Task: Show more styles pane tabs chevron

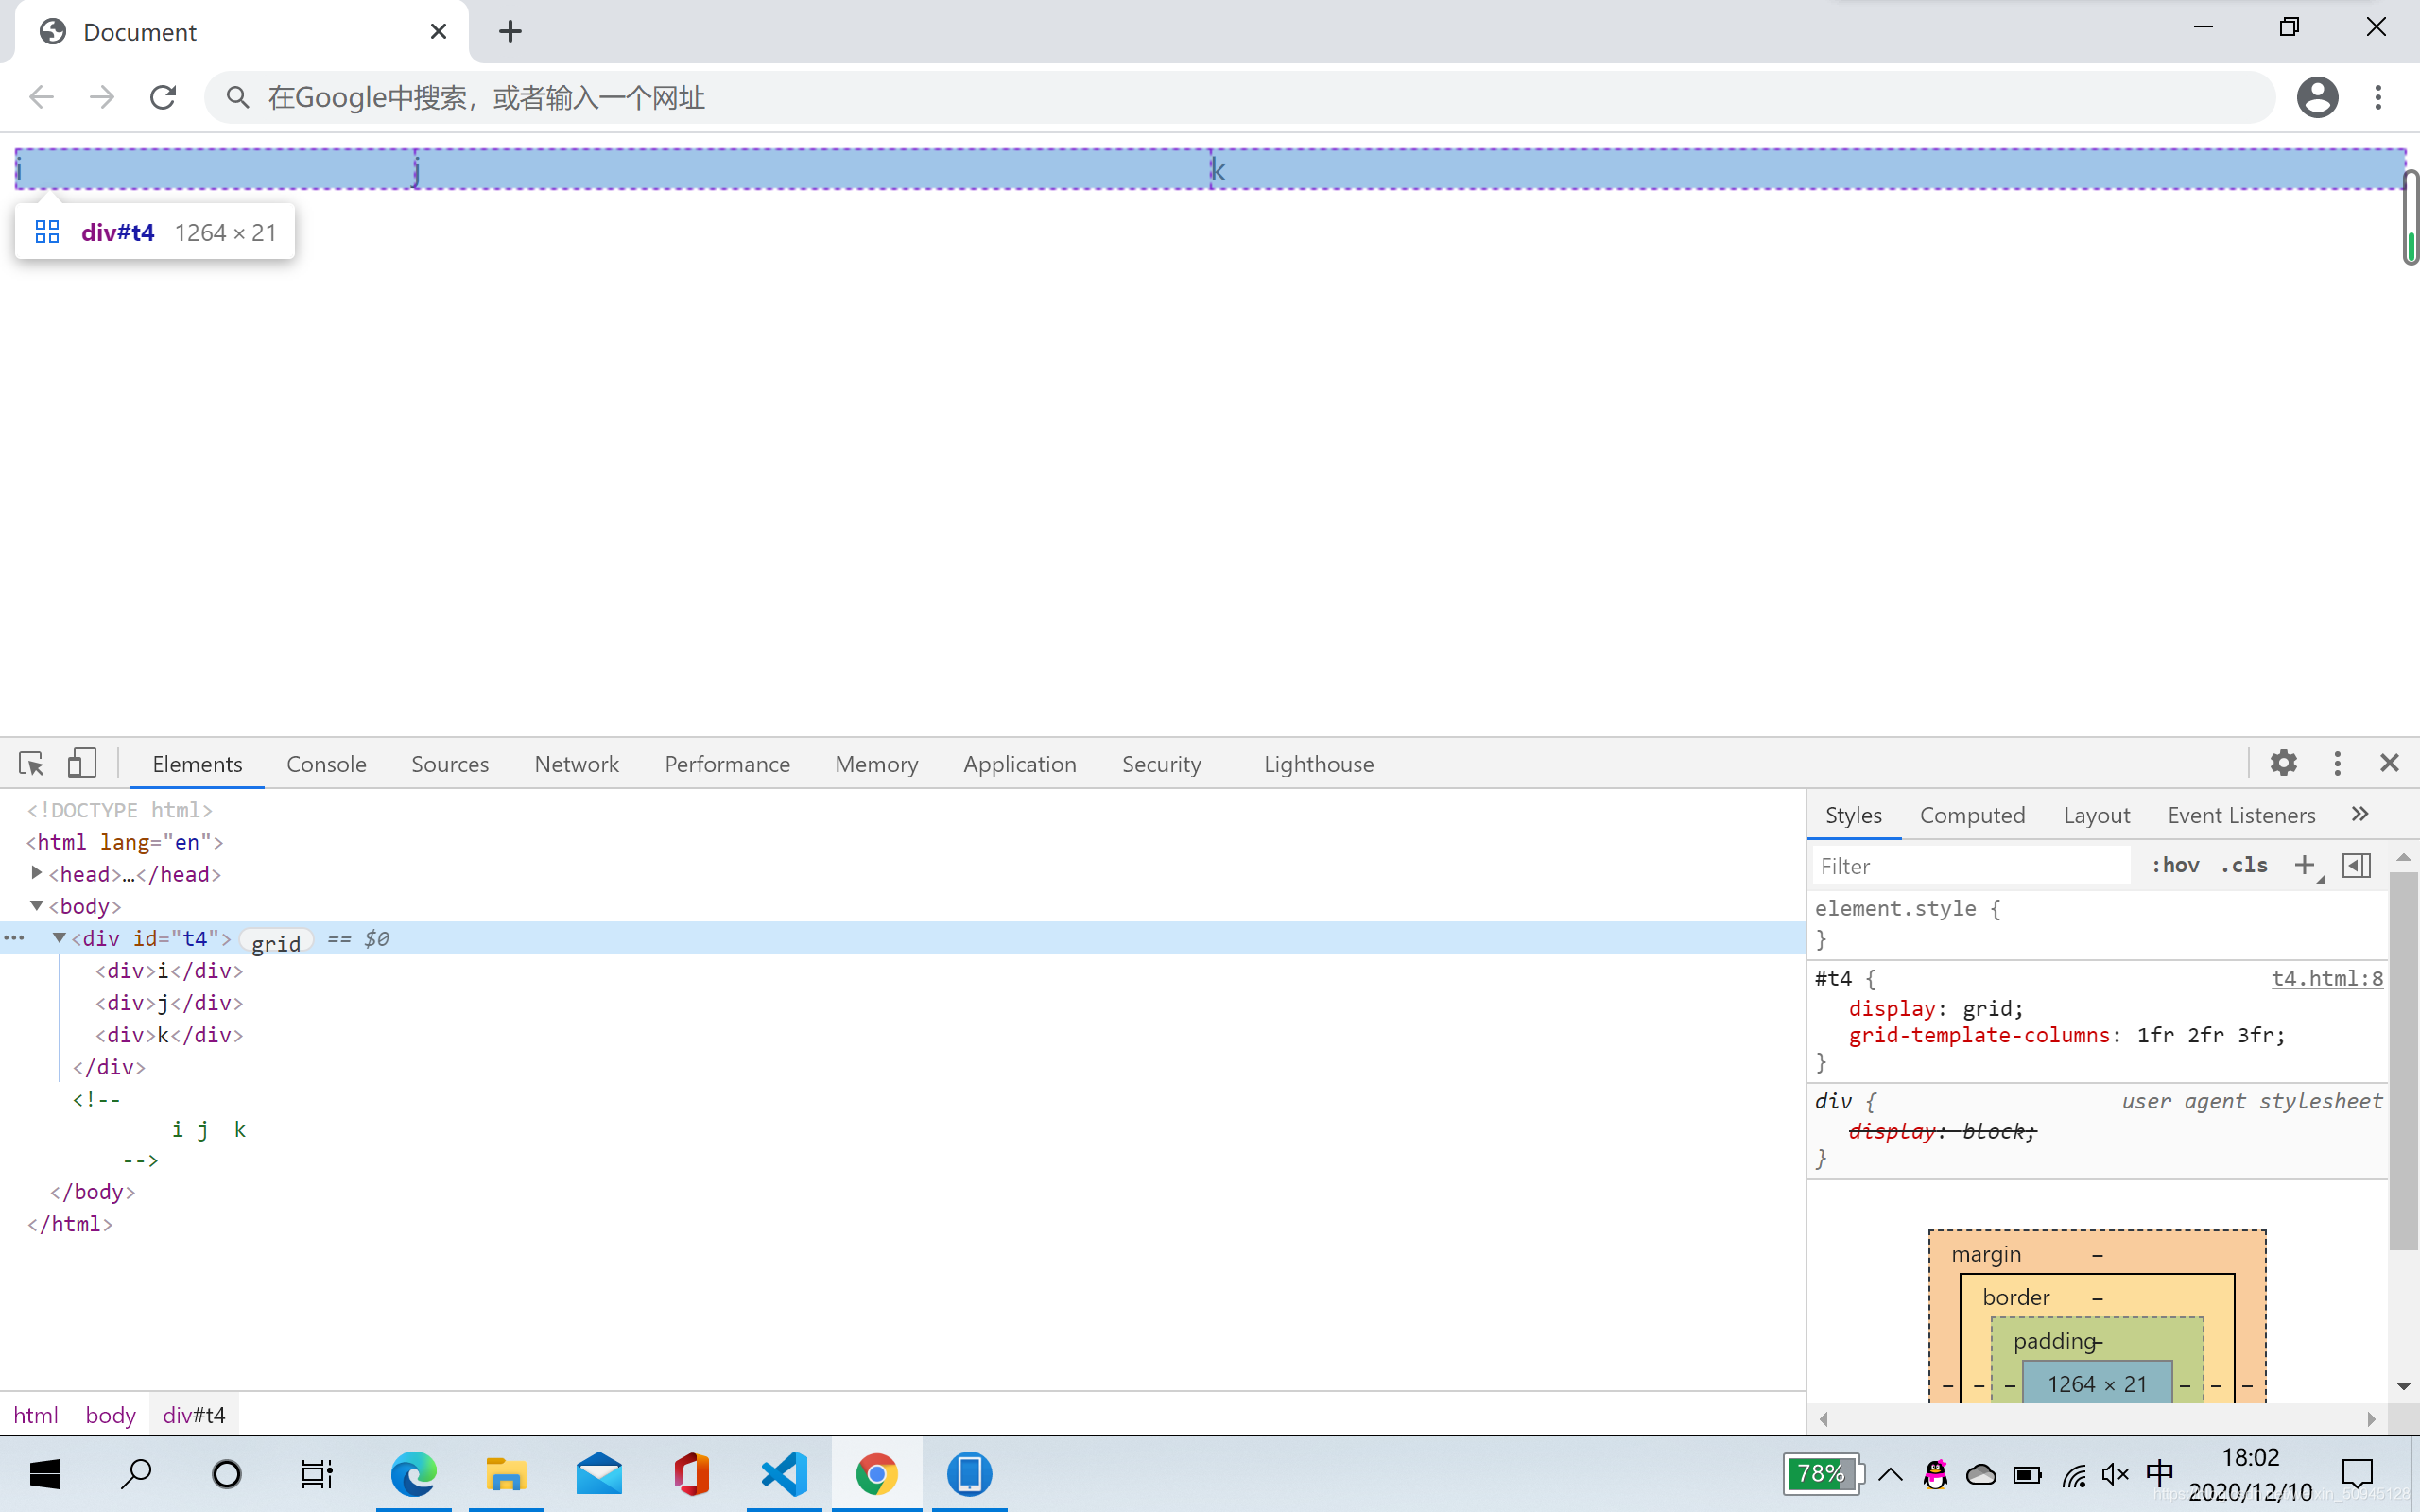Action: pos(2360,814)
